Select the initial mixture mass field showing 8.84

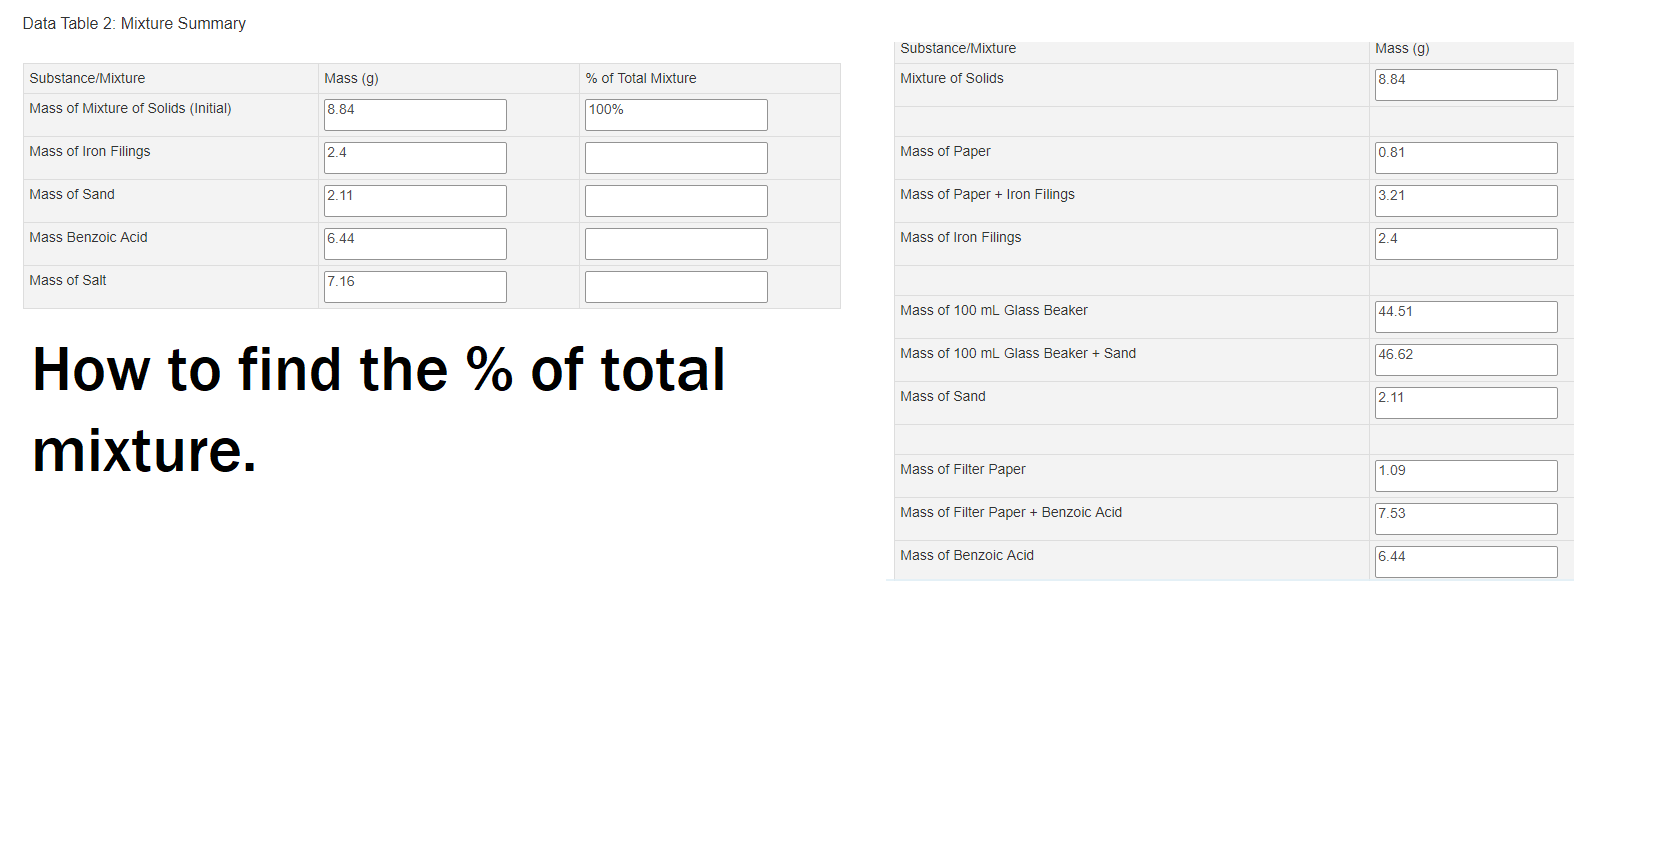coord(414,114)
